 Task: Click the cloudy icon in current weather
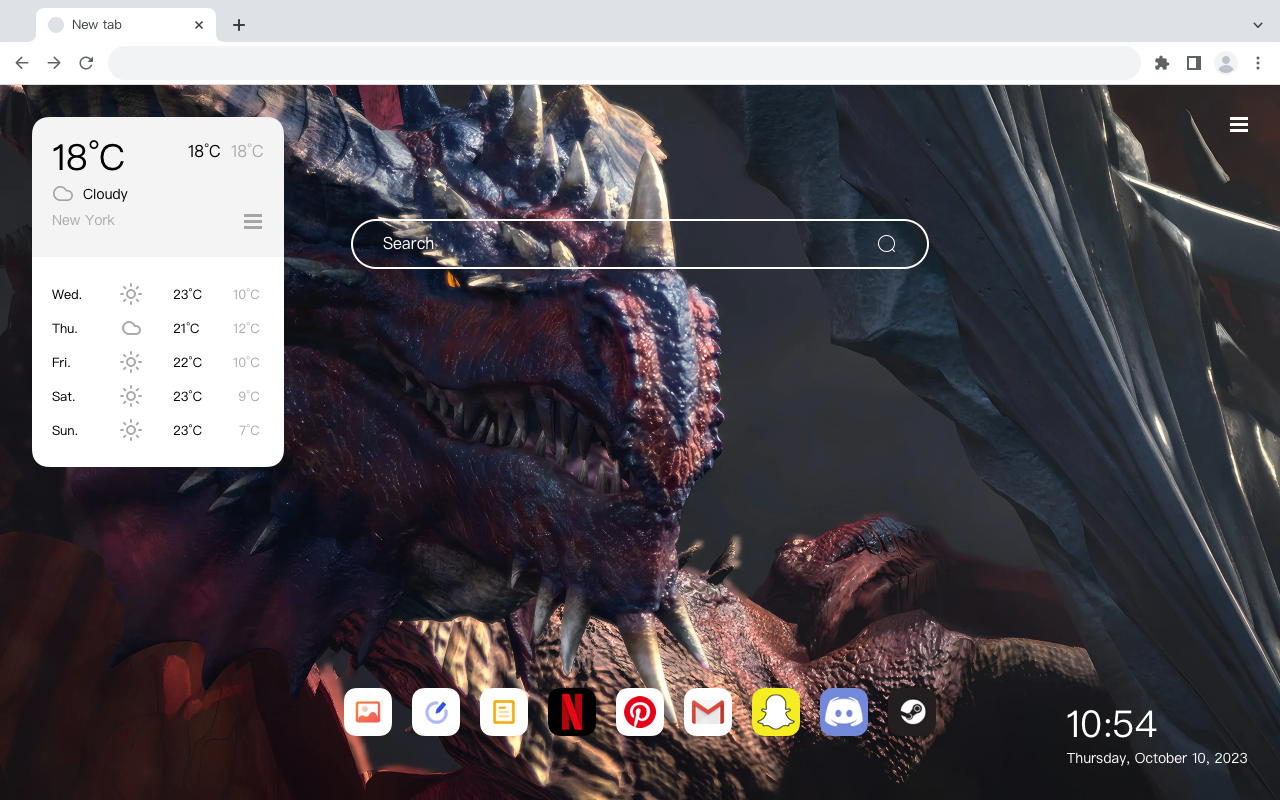(63, 194)
